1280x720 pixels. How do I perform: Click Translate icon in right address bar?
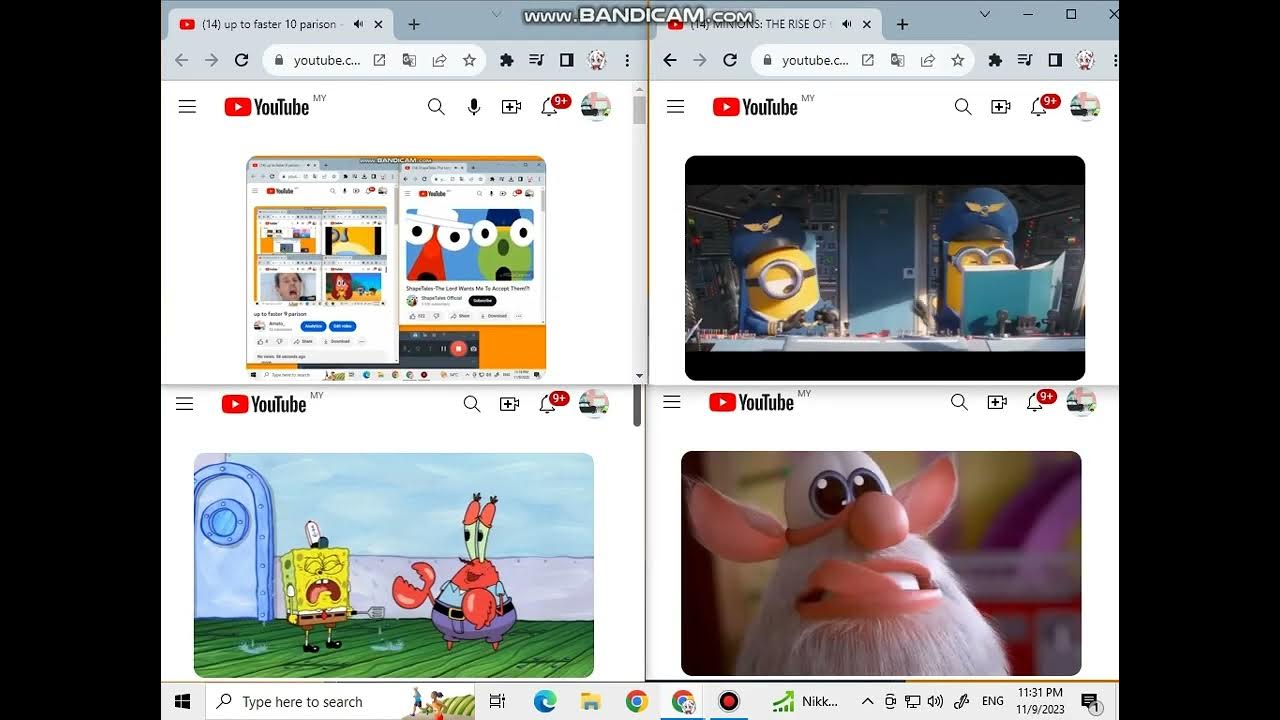(x=897, y=60)
